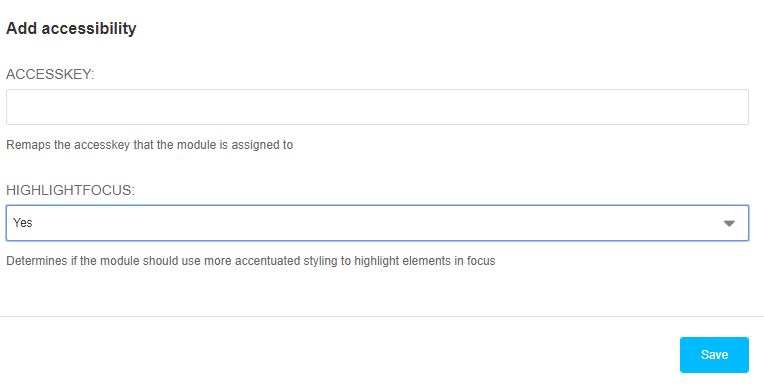
Task: Focus the ACCESSKEY text input
Action: tap(377, 107)
